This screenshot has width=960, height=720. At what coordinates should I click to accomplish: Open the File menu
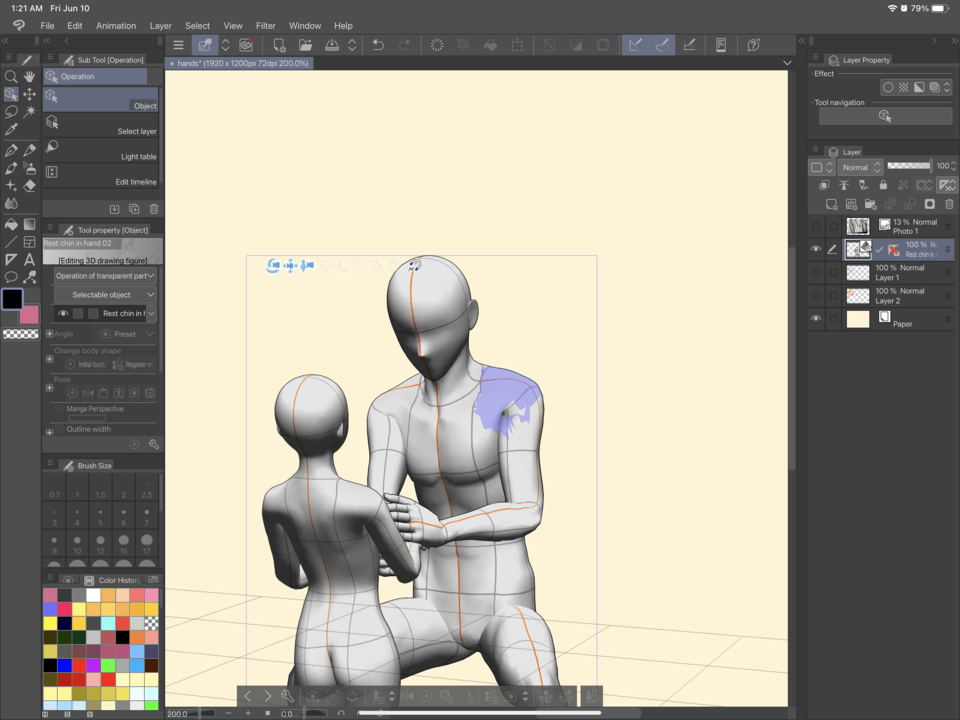[x=47, y=26]
